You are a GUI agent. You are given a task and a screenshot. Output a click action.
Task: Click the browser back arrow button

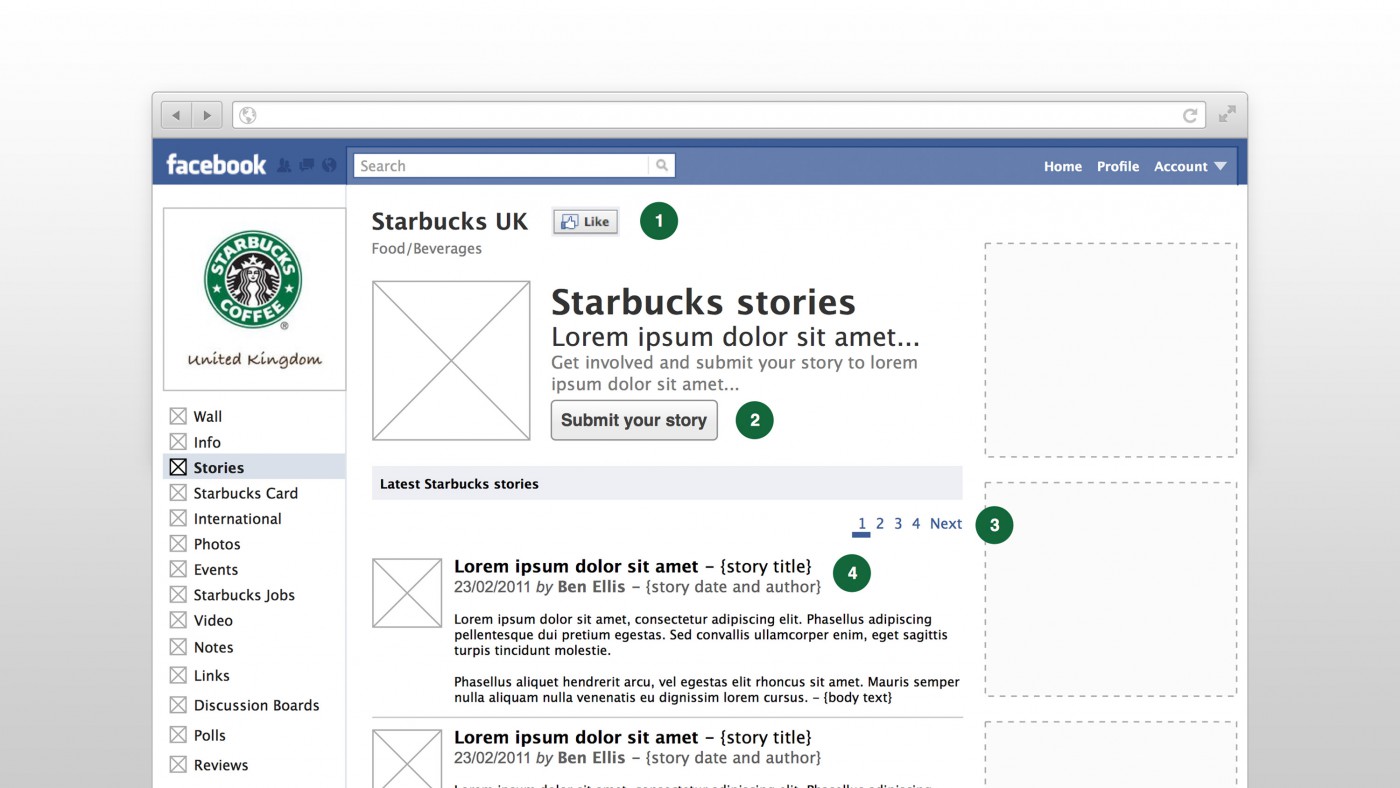(x=177, y=115)
